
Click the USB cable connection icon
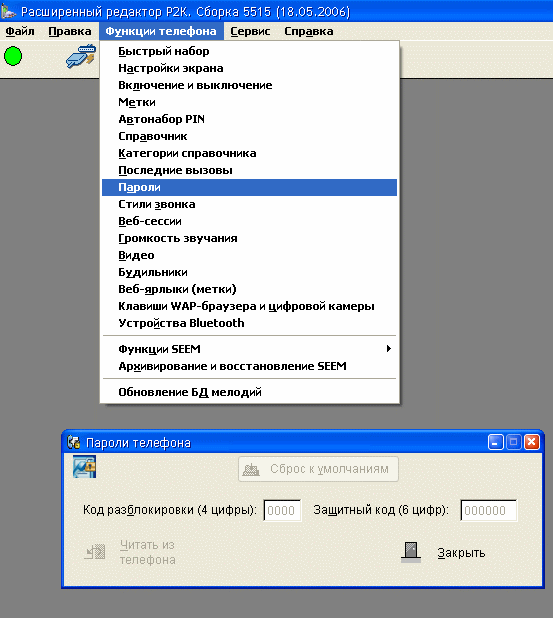(81, 56)
